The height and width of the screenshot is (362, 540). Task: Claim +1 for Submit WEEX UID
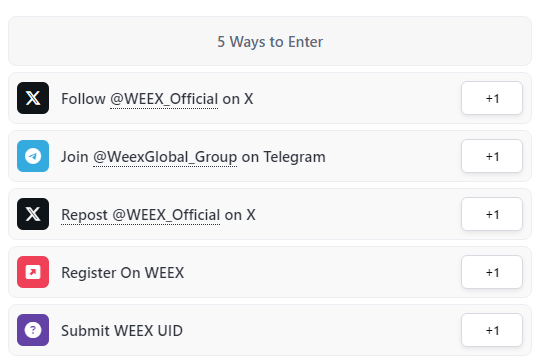pos(492,330)
